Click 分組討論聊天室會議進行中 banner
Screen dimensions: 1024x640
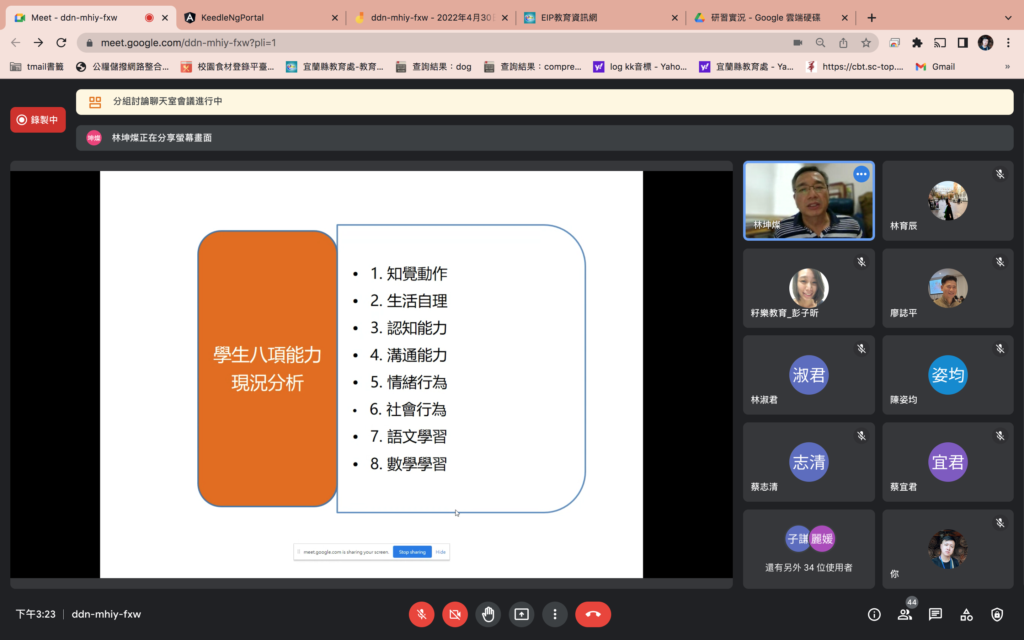[545, 102]
